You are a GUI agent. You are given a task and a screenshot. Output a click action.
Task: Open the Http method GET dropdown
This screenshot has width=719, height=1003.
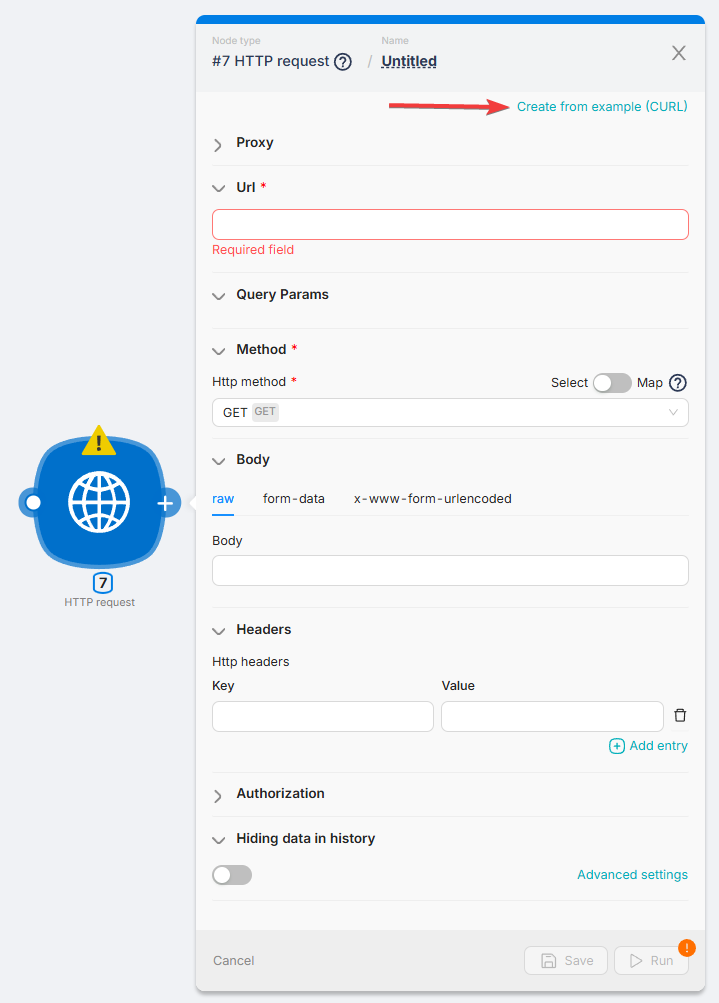click(x=450, y=412)
